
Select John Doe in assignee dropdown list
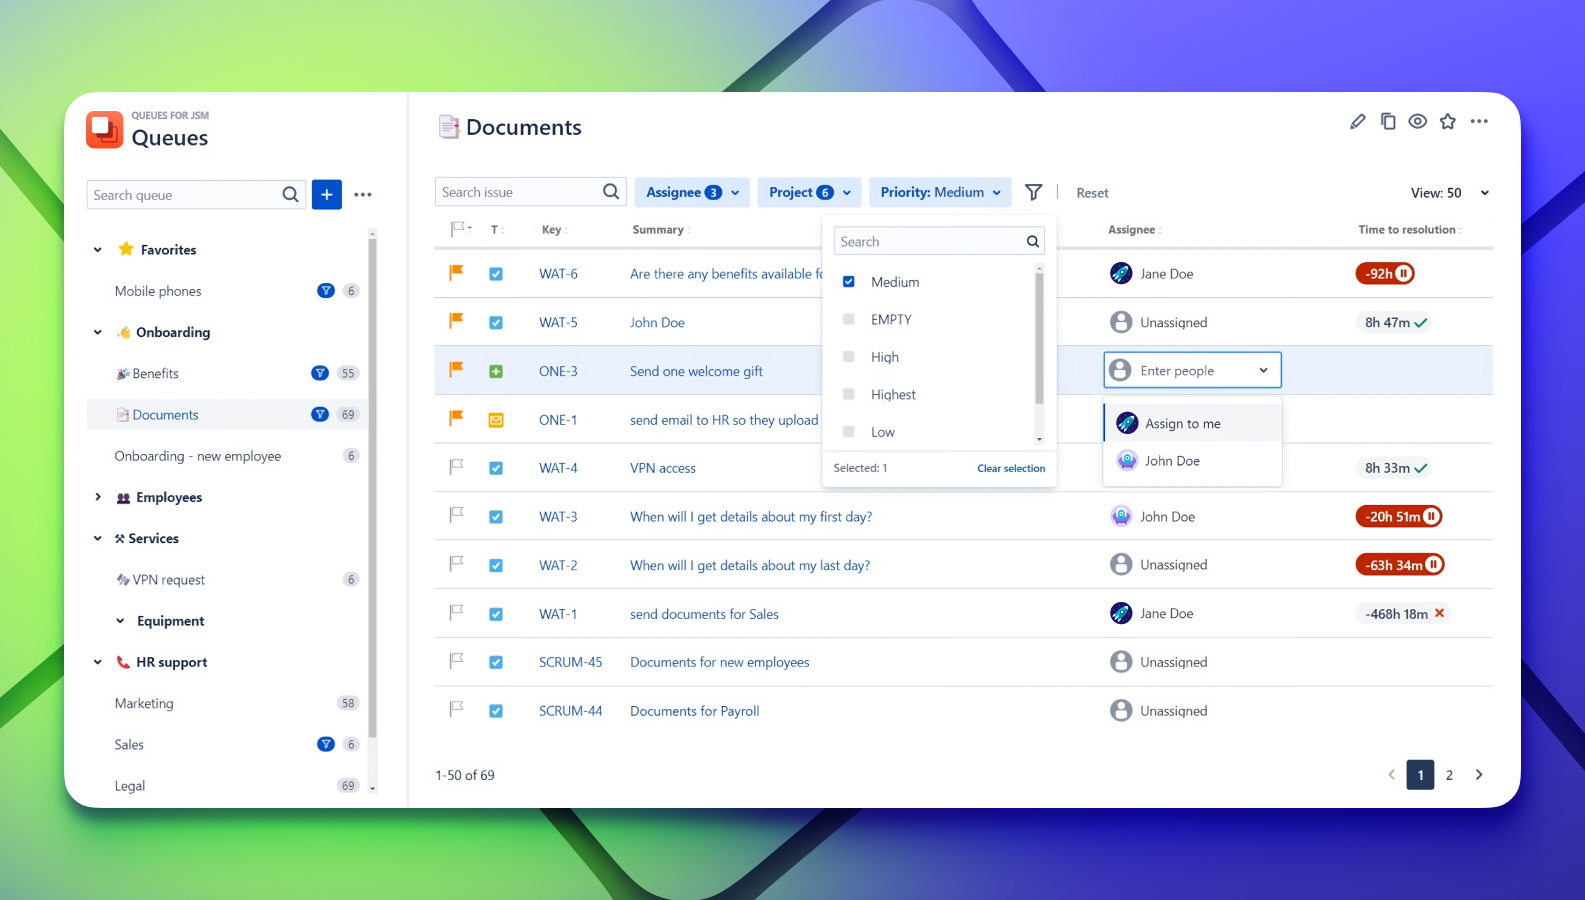pyautogui.click(x=1193, y=461)
